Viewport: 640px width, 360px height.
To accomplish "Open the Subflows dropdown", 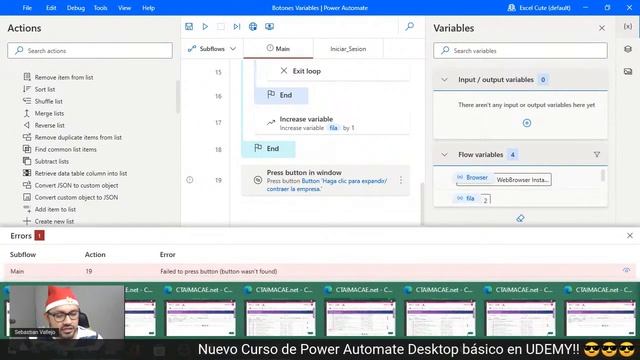I will coord(212,49).
